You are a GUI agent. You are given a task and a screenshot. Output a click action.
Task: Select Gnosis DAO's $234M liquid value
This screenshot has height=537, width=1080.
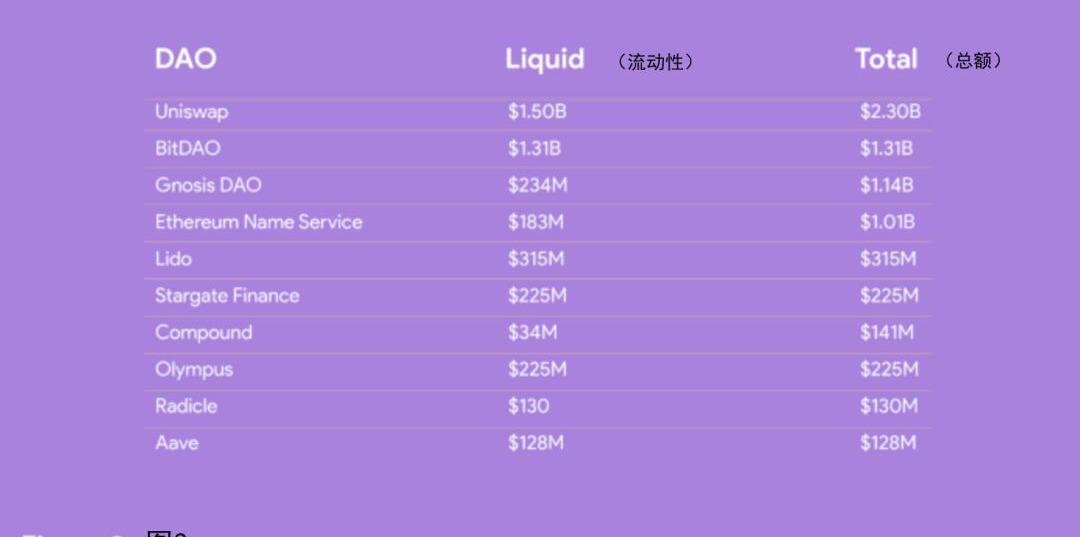click(537, 185)
